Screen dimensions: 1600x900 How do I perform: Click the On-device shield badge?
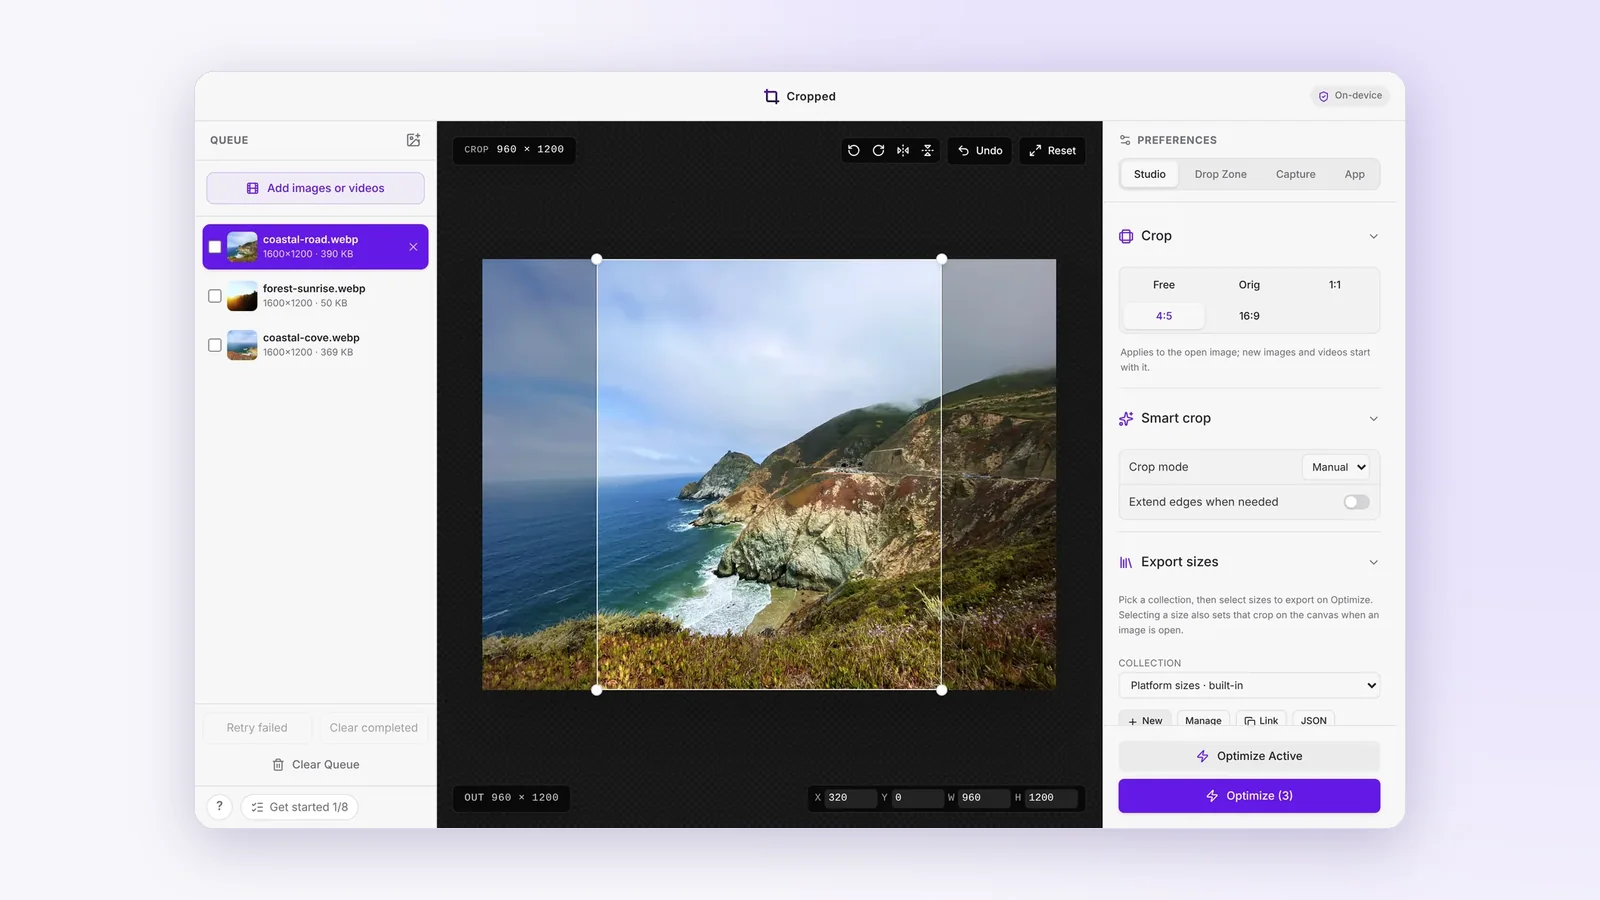point(1350,96)
